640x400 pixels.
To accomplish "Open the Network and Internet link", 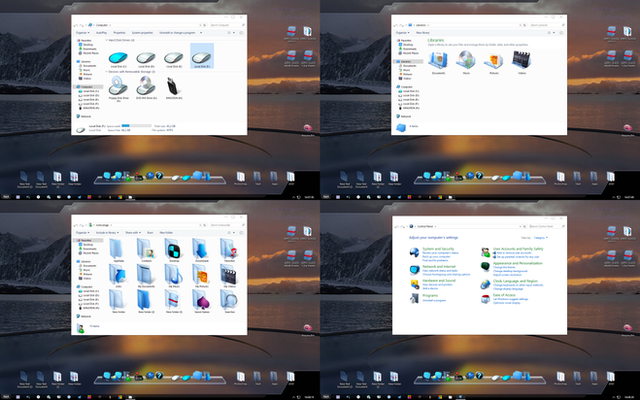I will (x=439, y=267).
